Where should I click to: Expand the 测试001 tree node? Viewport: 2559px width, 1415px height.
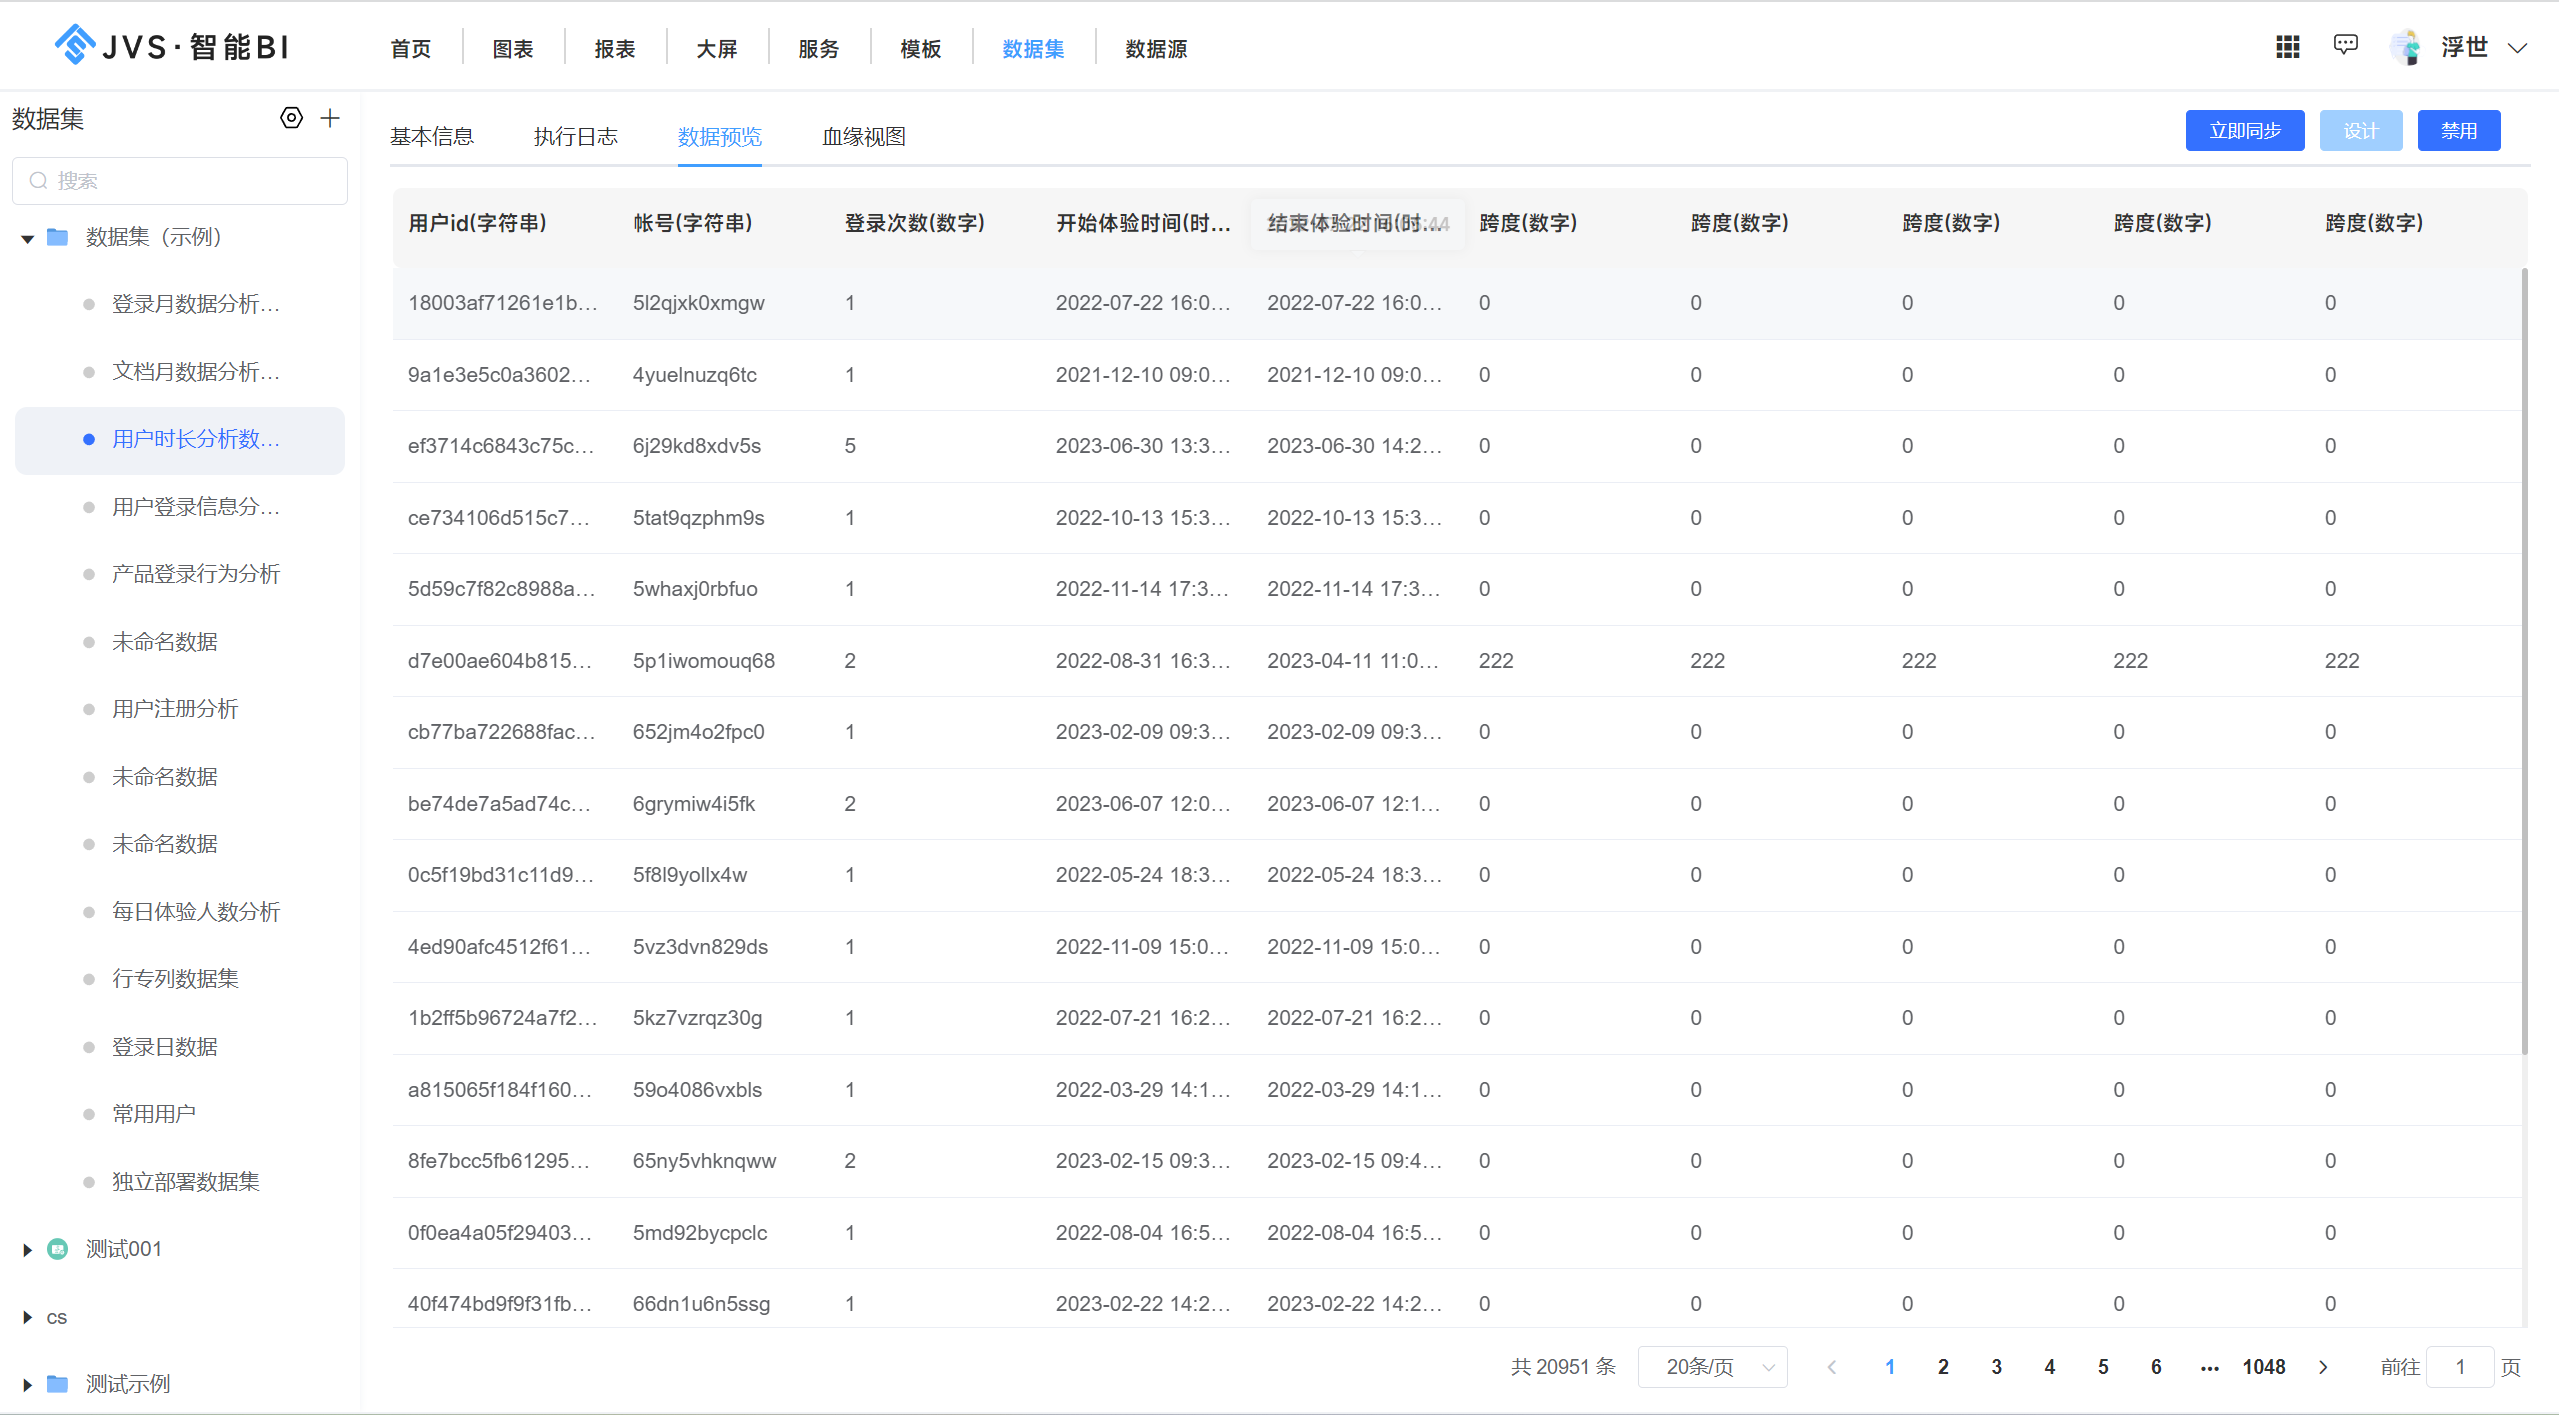(25, 1248)
